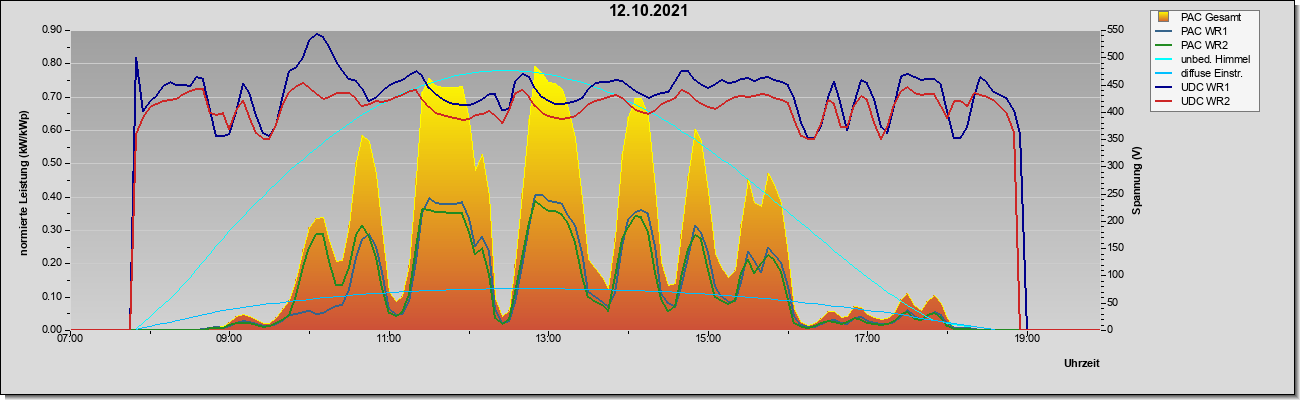
Task: Click the PAC WR1 legend entry
Action: pyautogui.click(x=1190, y=31)
